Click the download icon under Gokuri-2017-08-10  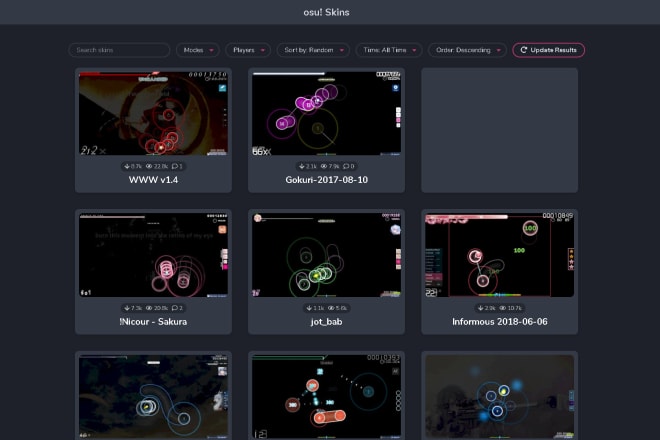coord(302,166)
